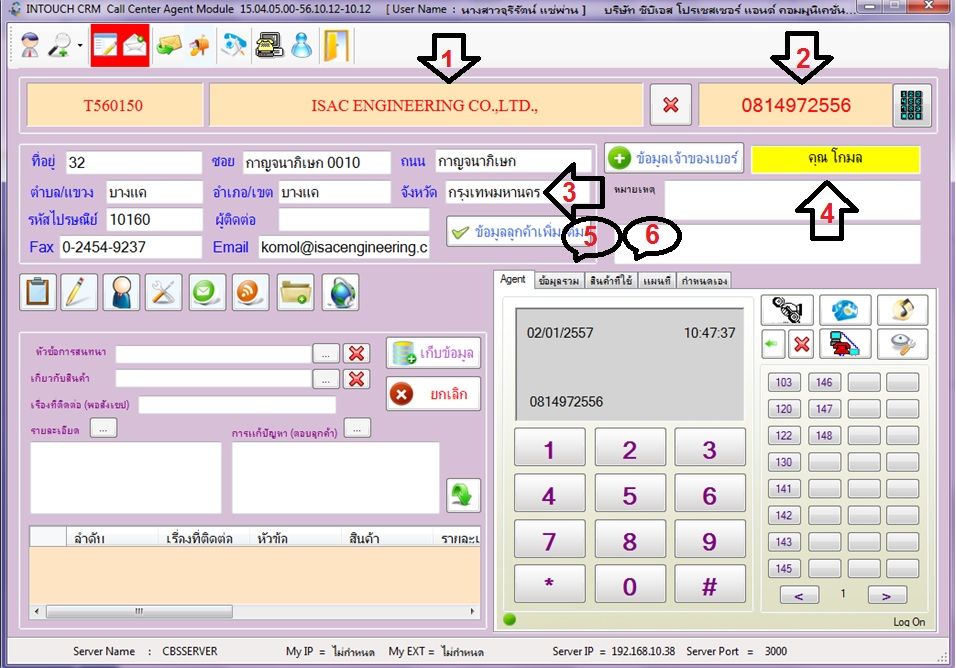Image resolution: width=956 pixels, height=668 pixels.
Task: Switch to the แผนที่ tab
Action: [657, 281]
